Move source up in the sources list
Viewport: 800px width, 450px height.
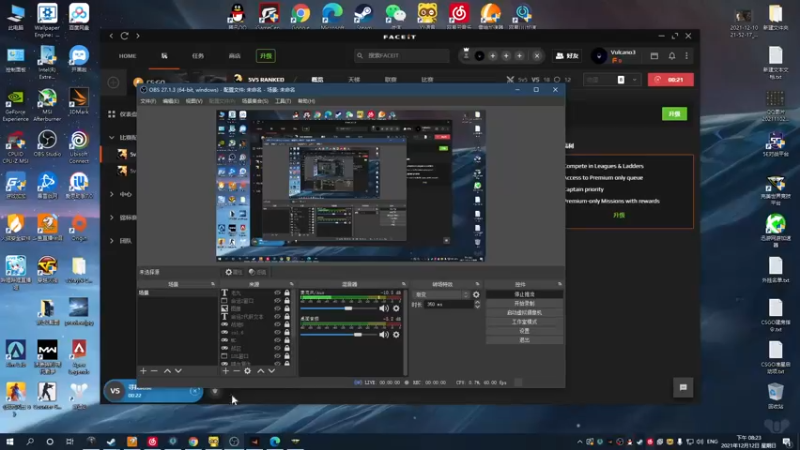[261, 371]
